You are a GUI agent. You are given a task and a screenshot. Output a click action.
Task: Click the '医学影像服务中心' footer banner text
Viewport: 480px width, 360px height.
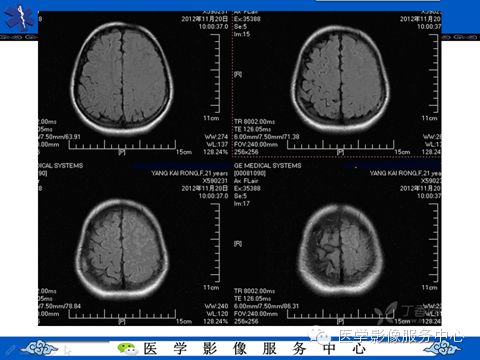click(x=255, y=349)
